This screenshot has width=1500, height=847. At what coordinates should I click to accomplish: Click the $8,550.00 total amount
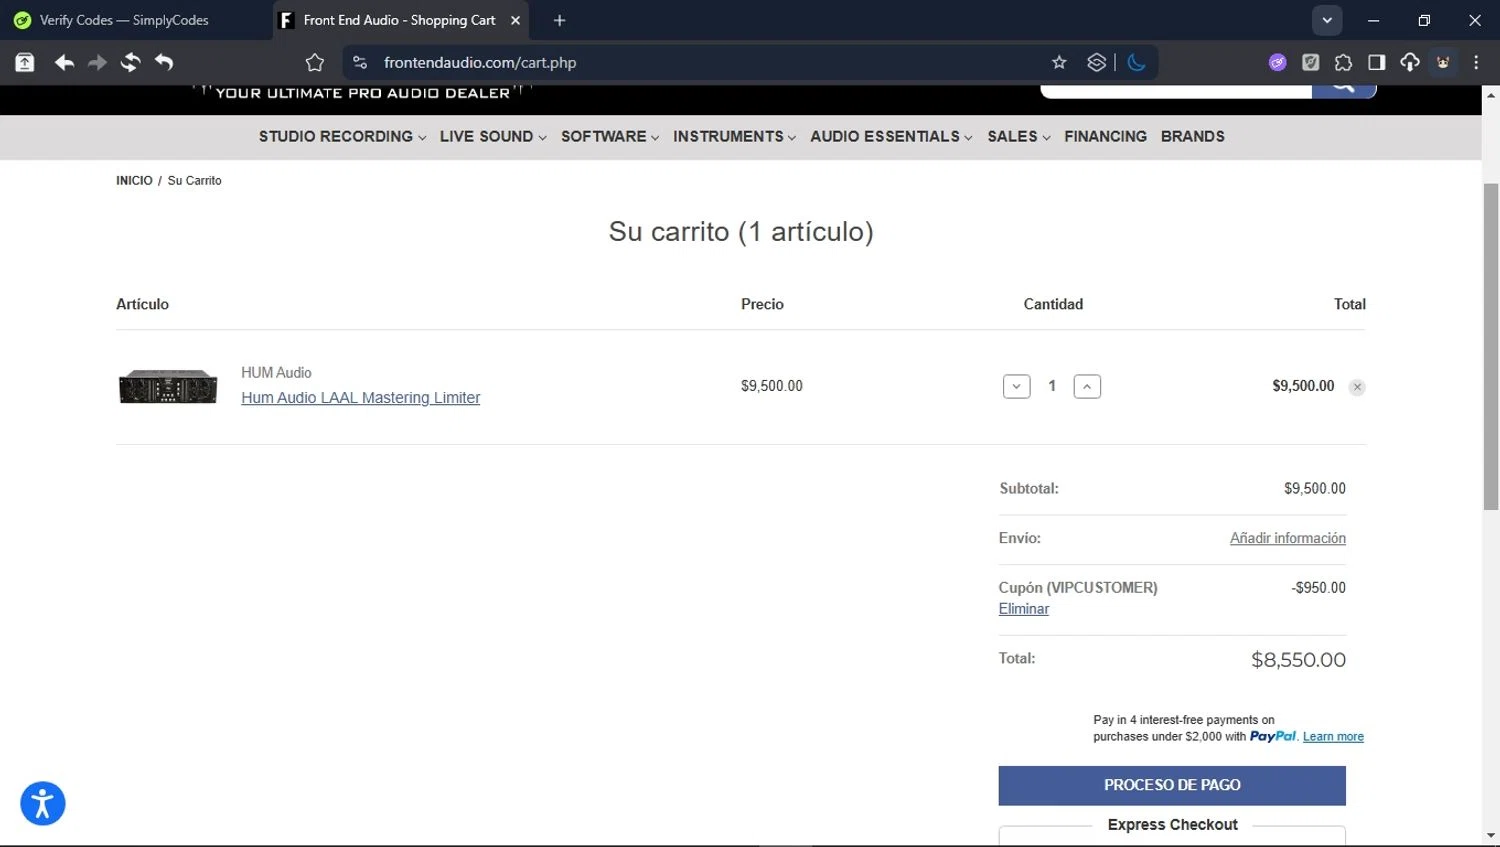point(1298,660)
